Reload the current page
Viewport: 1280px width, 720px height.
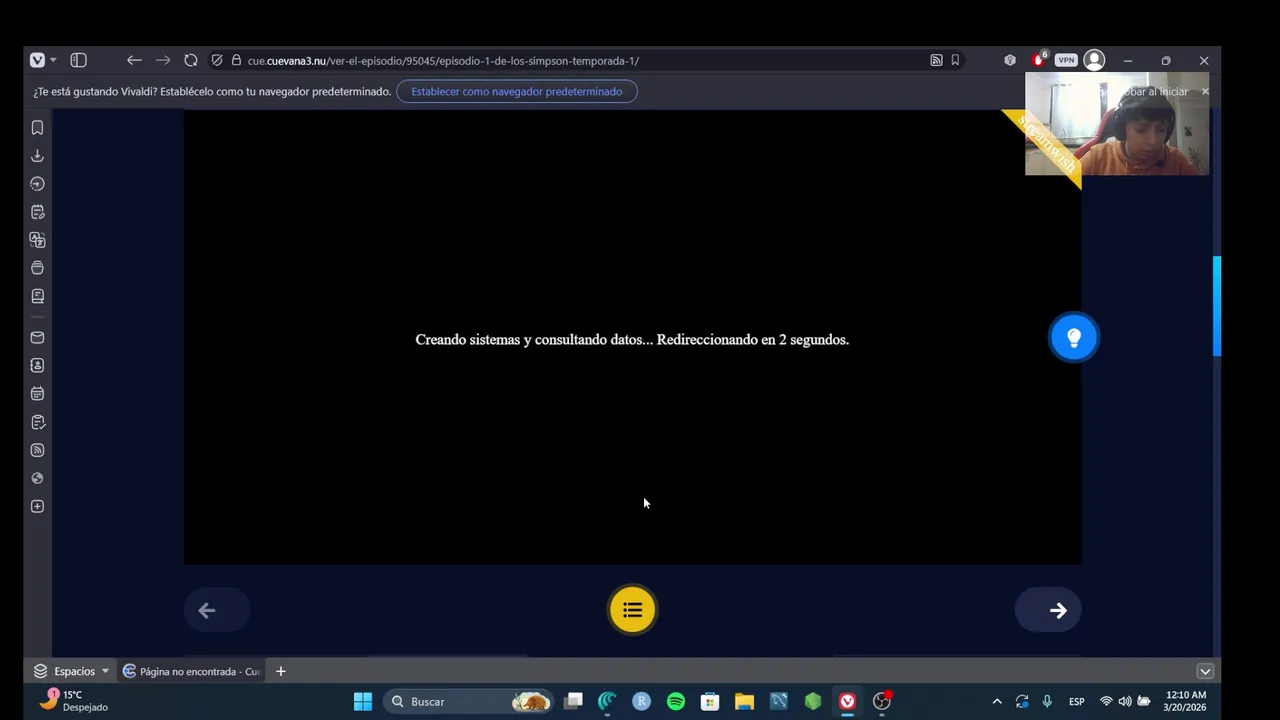coord(190,60)
